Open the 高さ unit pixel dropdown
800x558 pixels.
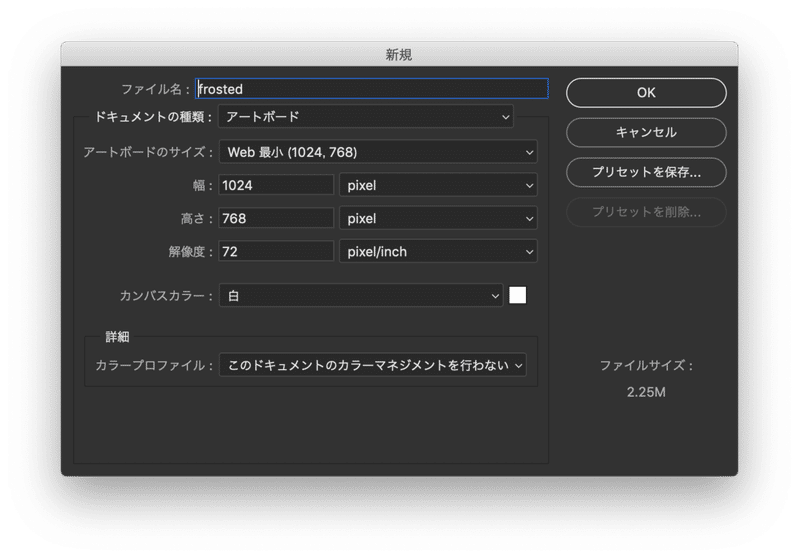pyautogui.click(x=438, y=218)
